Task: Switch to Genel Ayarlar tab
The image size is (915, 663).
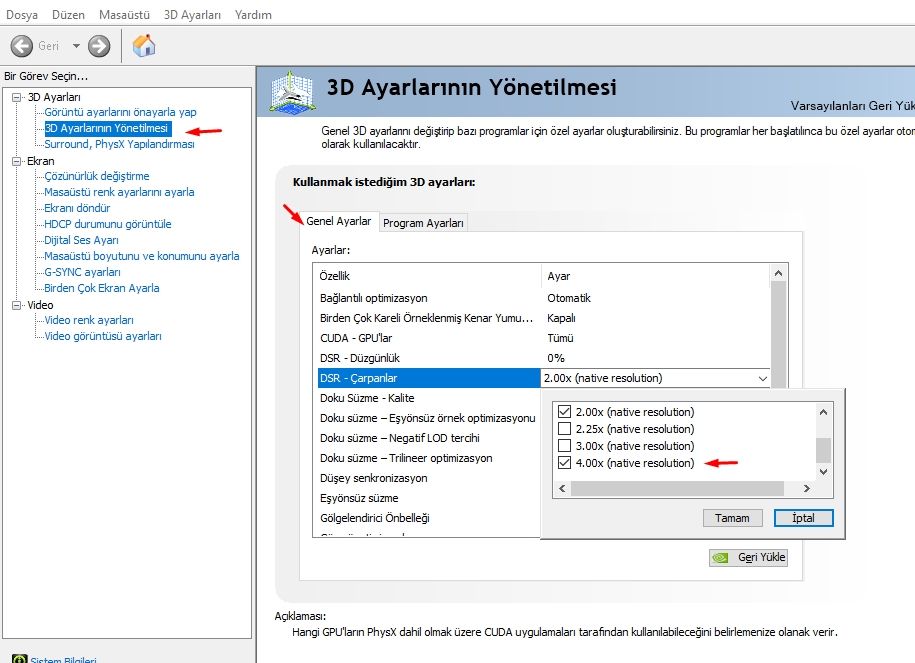Action: pos(338,221)
